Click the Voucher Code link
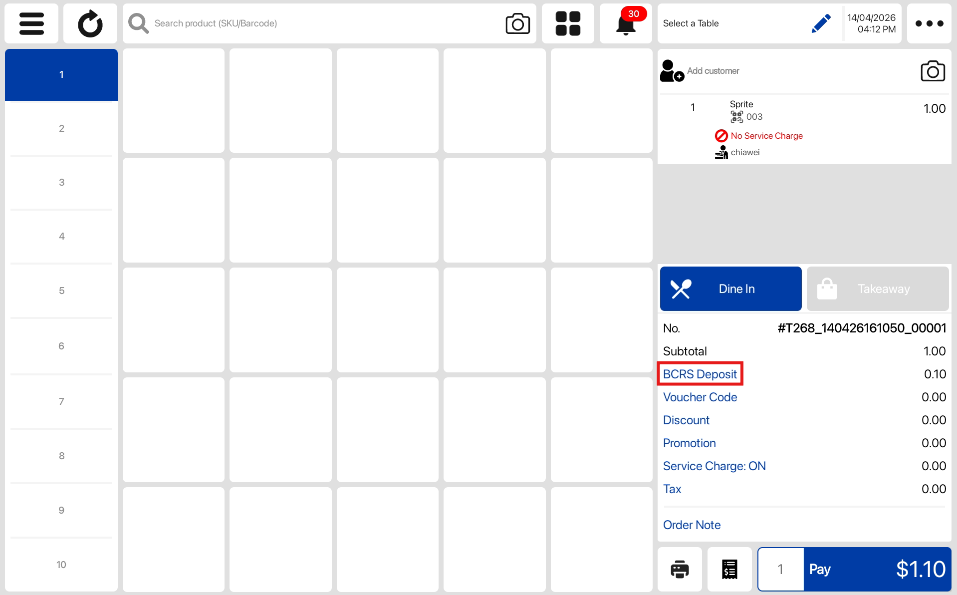 pyautogui.click(x=700, y=397)
